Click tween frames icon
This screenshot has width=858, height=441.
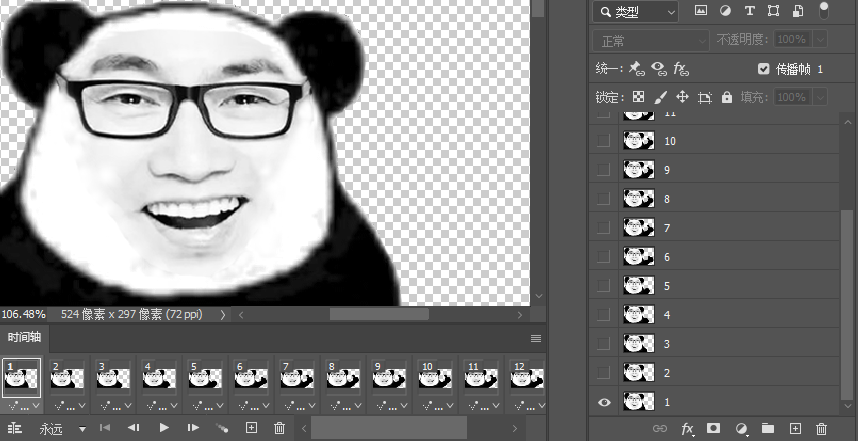tap(222, 428)
